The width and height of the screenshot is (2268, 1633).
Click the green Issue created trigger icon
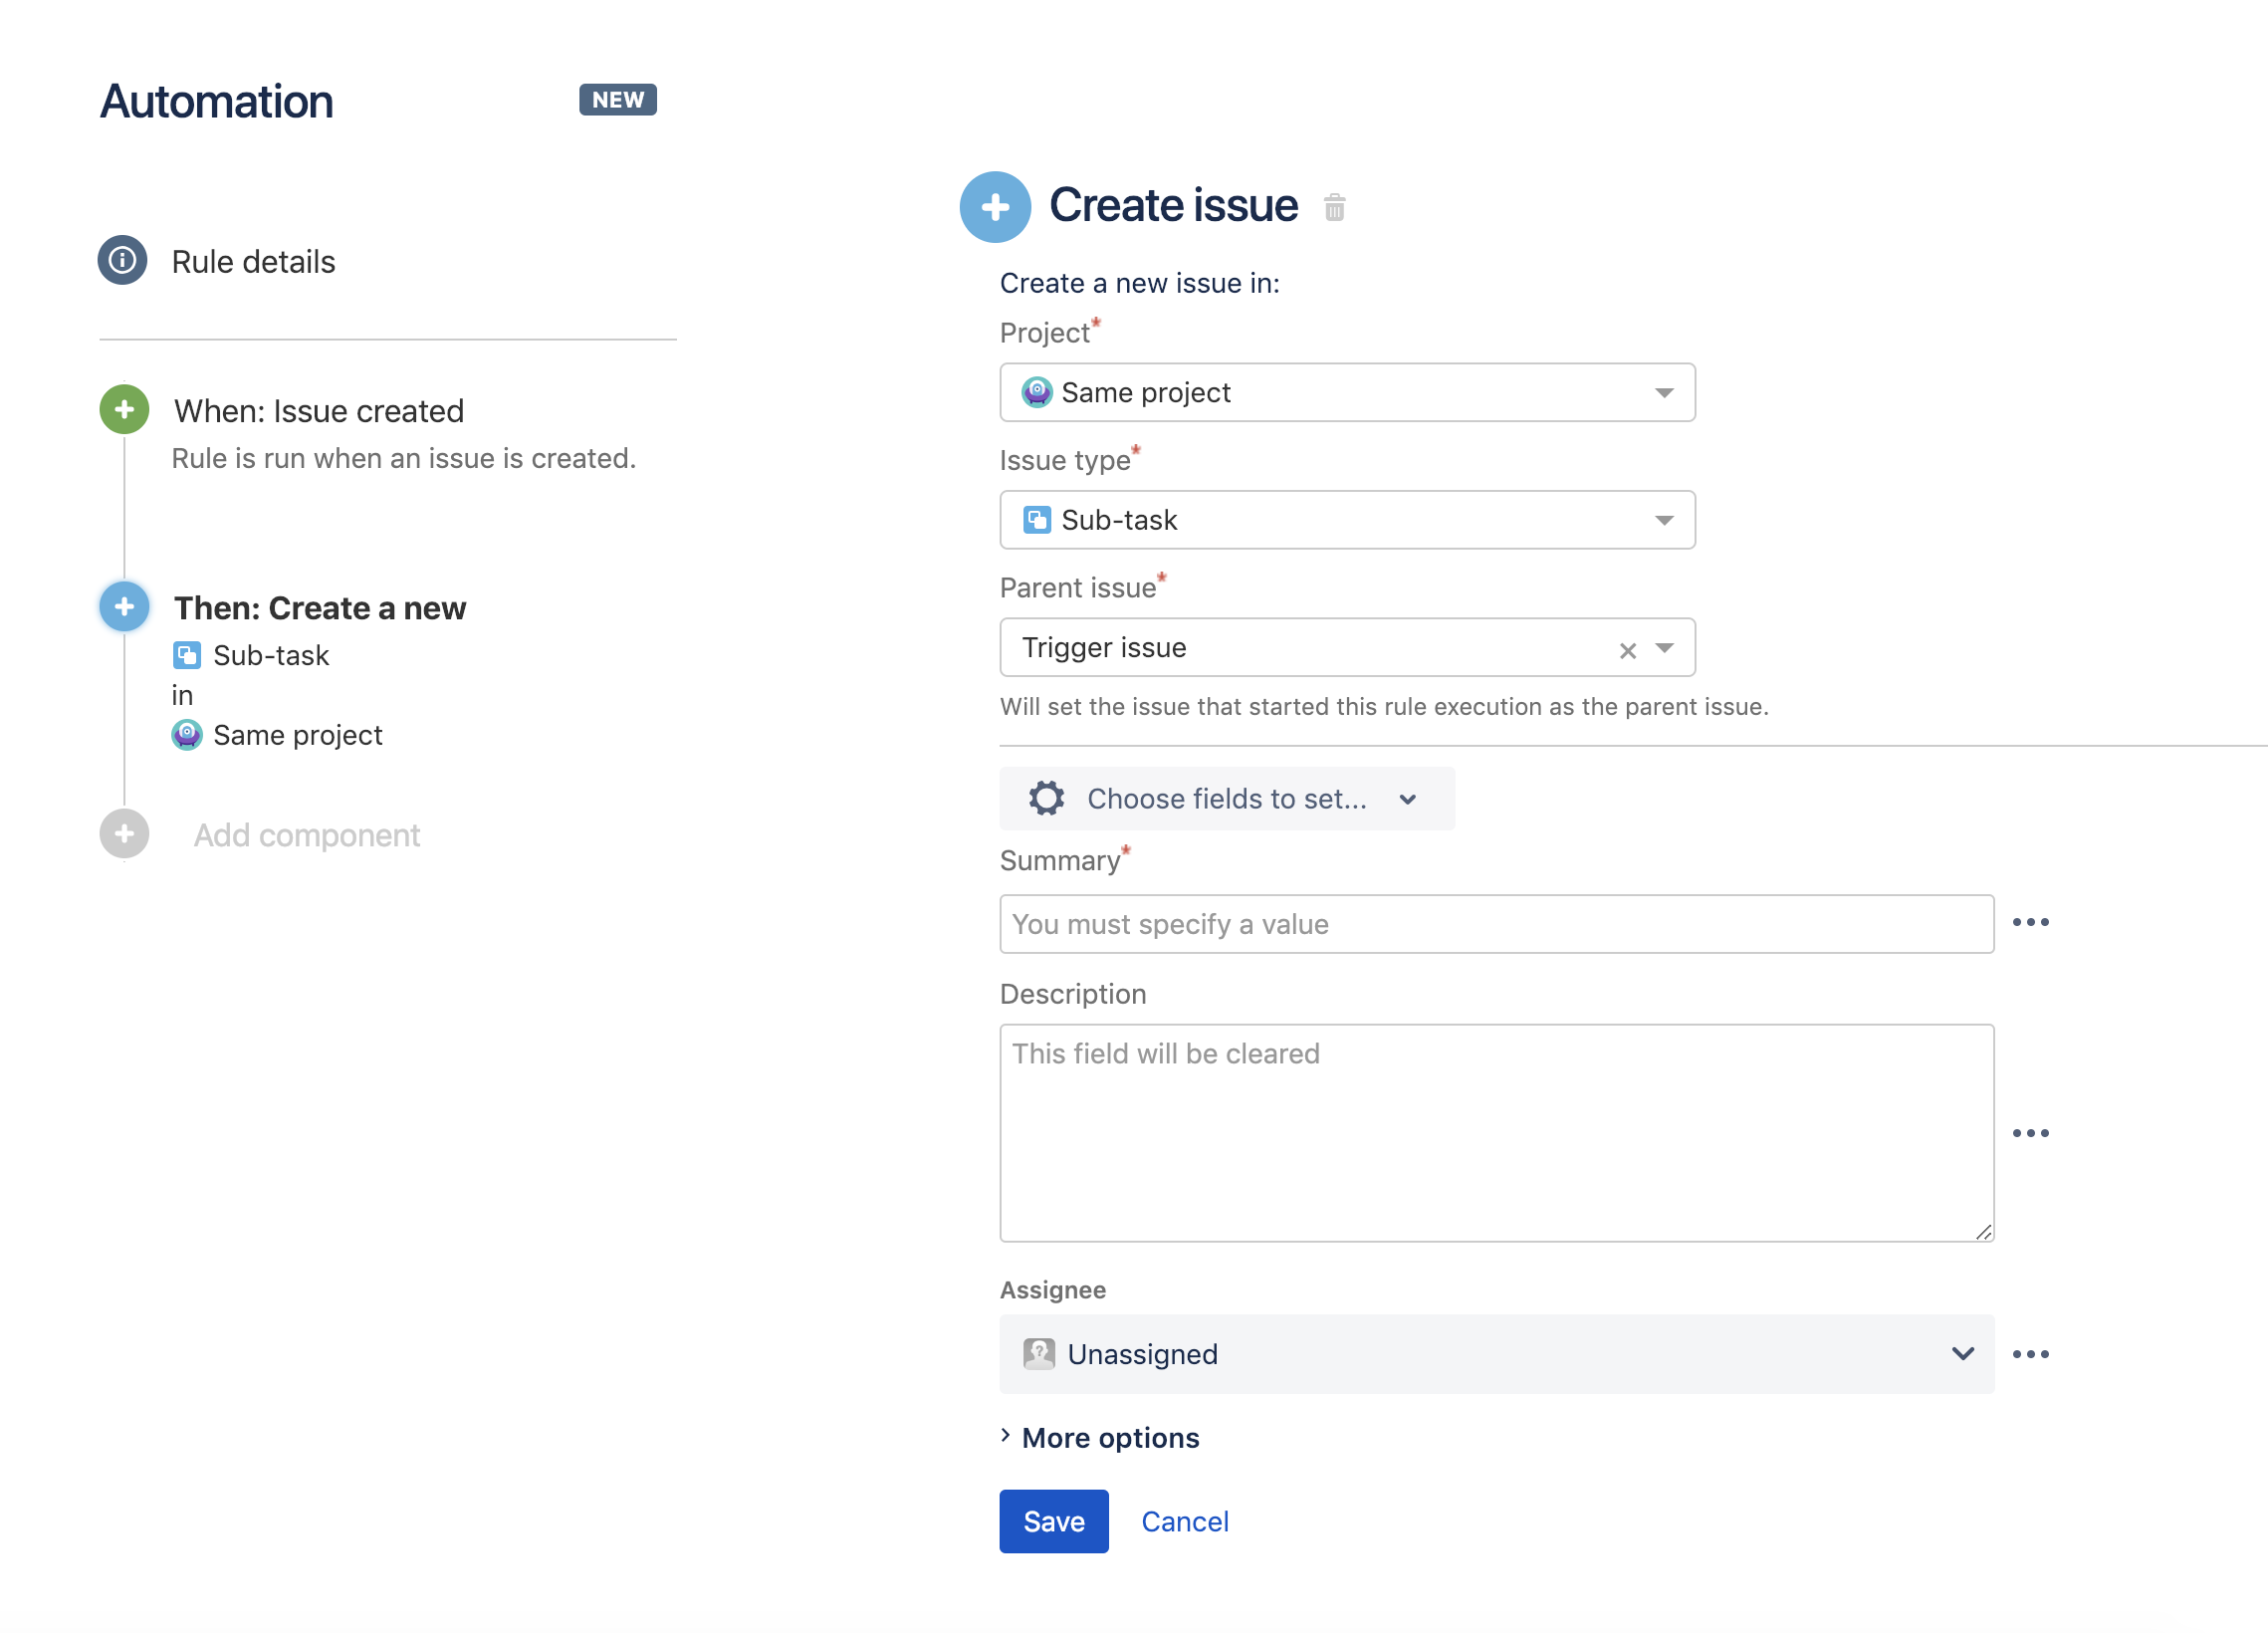pos(124,410)
